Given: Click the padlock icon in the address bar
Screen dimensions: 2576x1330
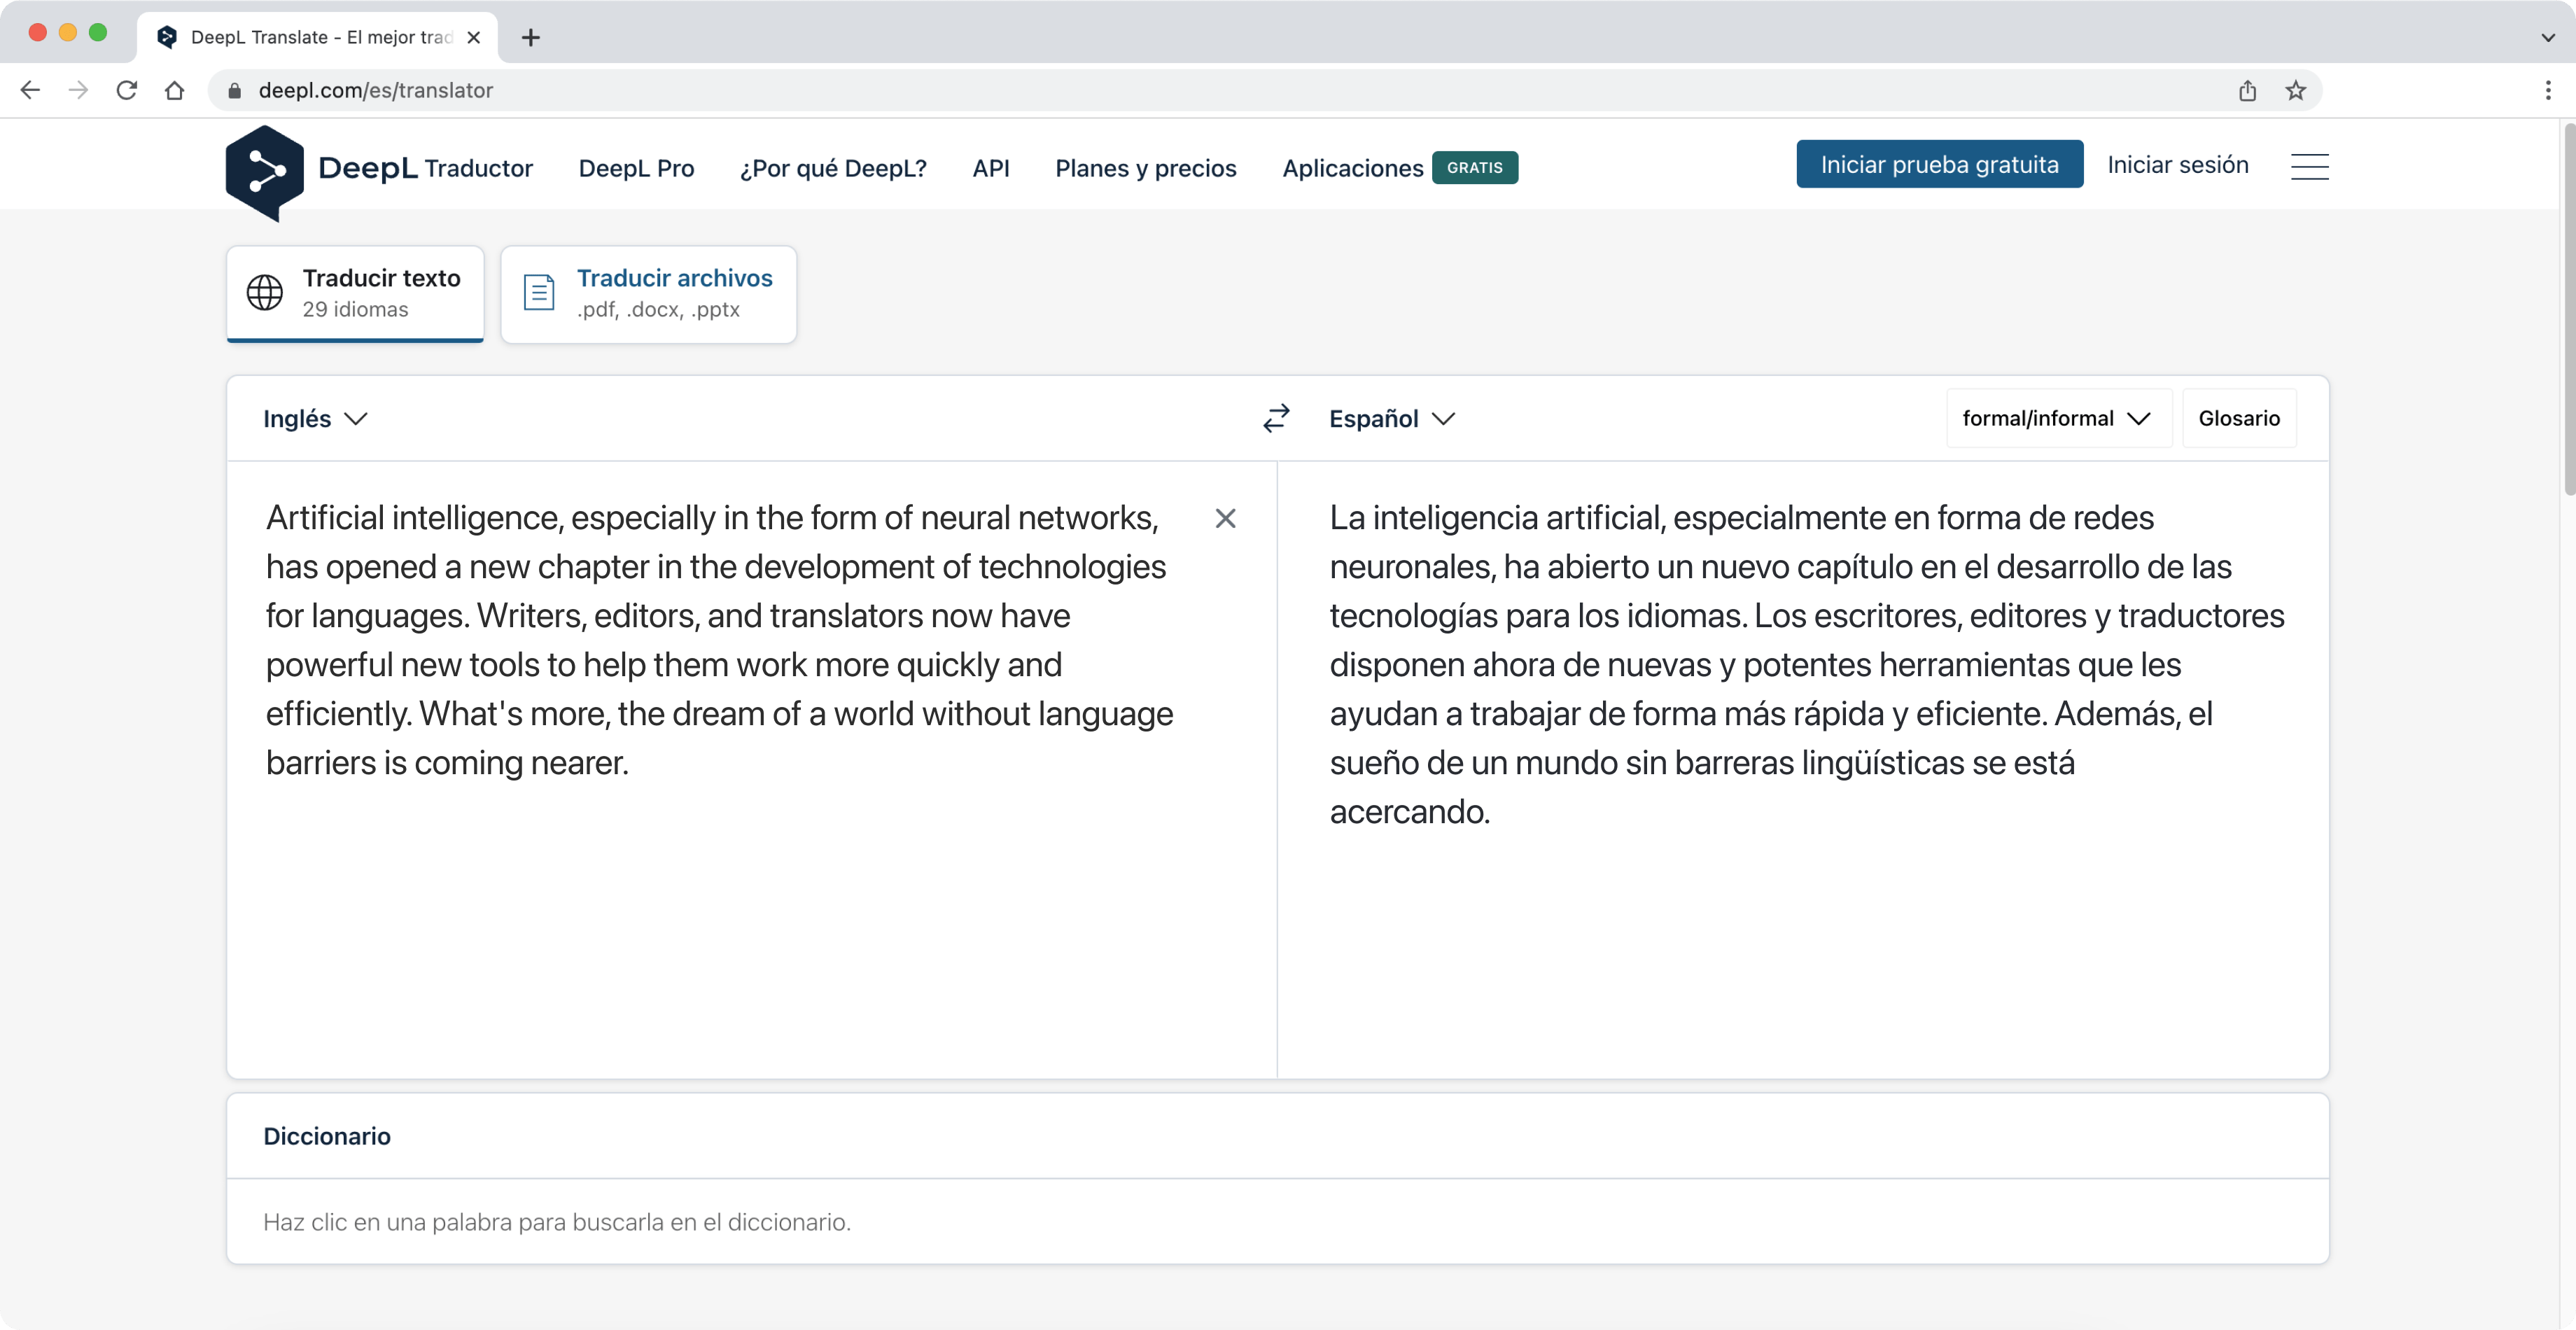Looking at the screenshot, I should point(234,90).
